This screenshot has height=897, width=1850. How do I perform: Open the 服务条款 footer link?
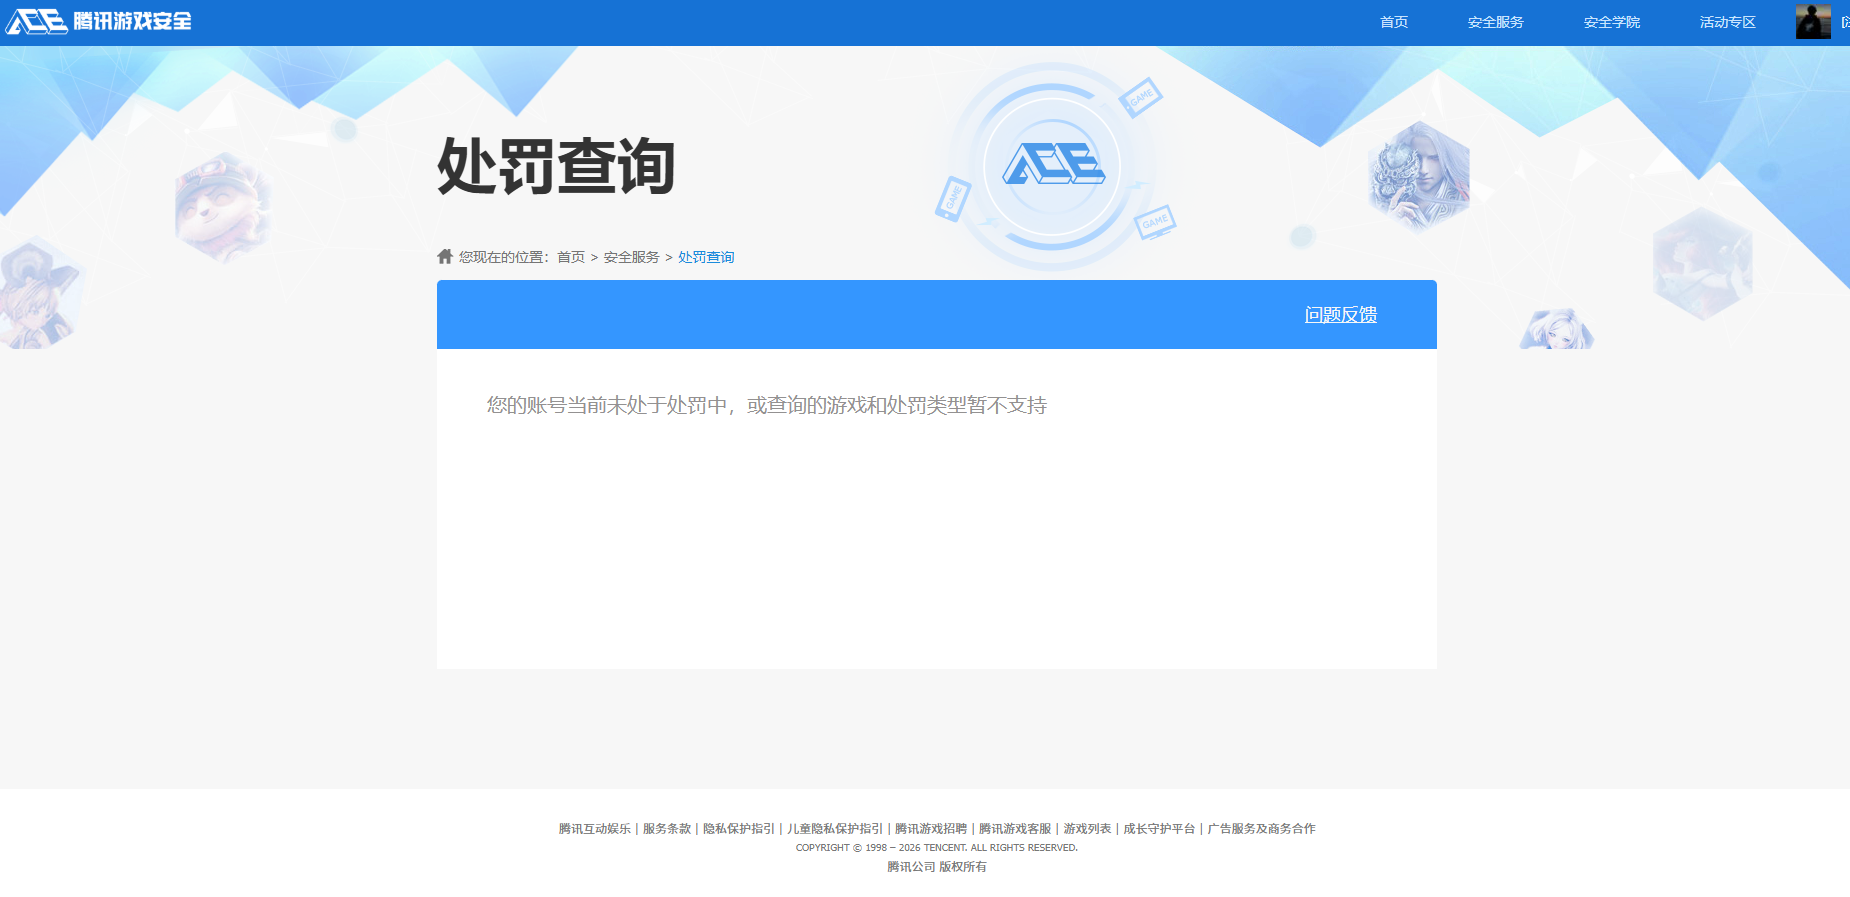click(667, 829)
